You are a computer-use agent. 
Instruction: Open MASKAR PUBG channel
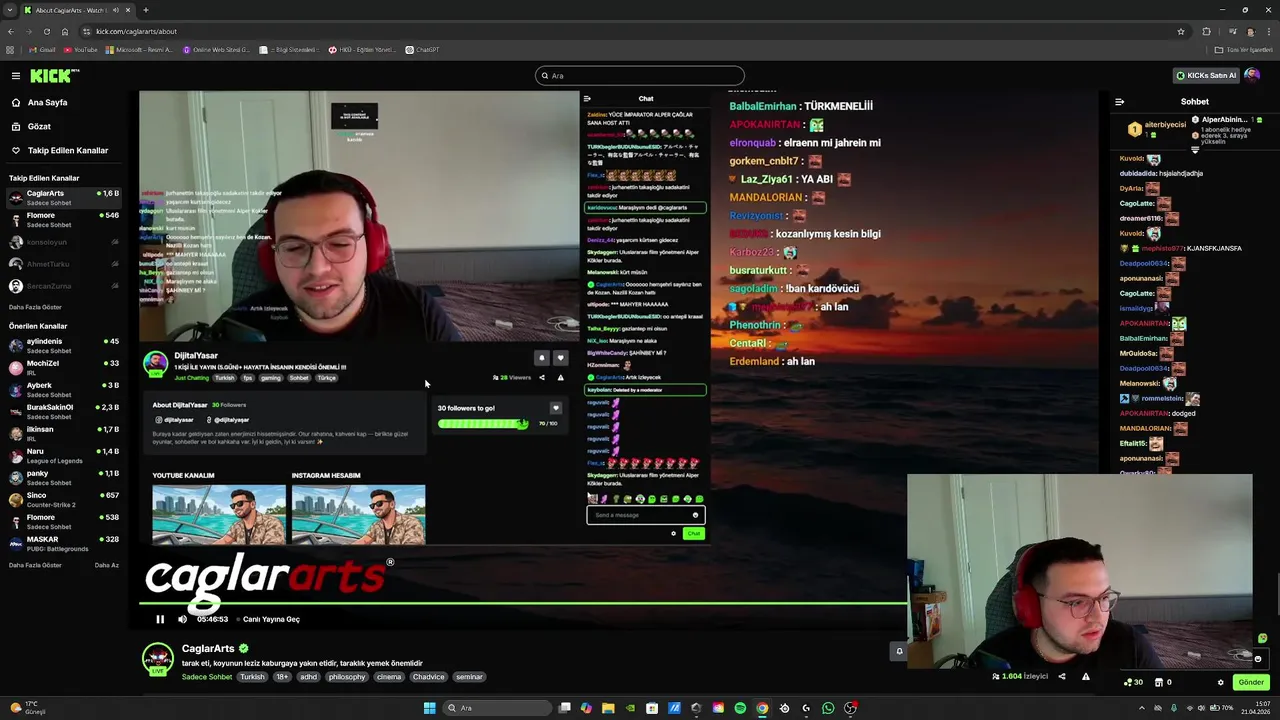tap(62, 544)
